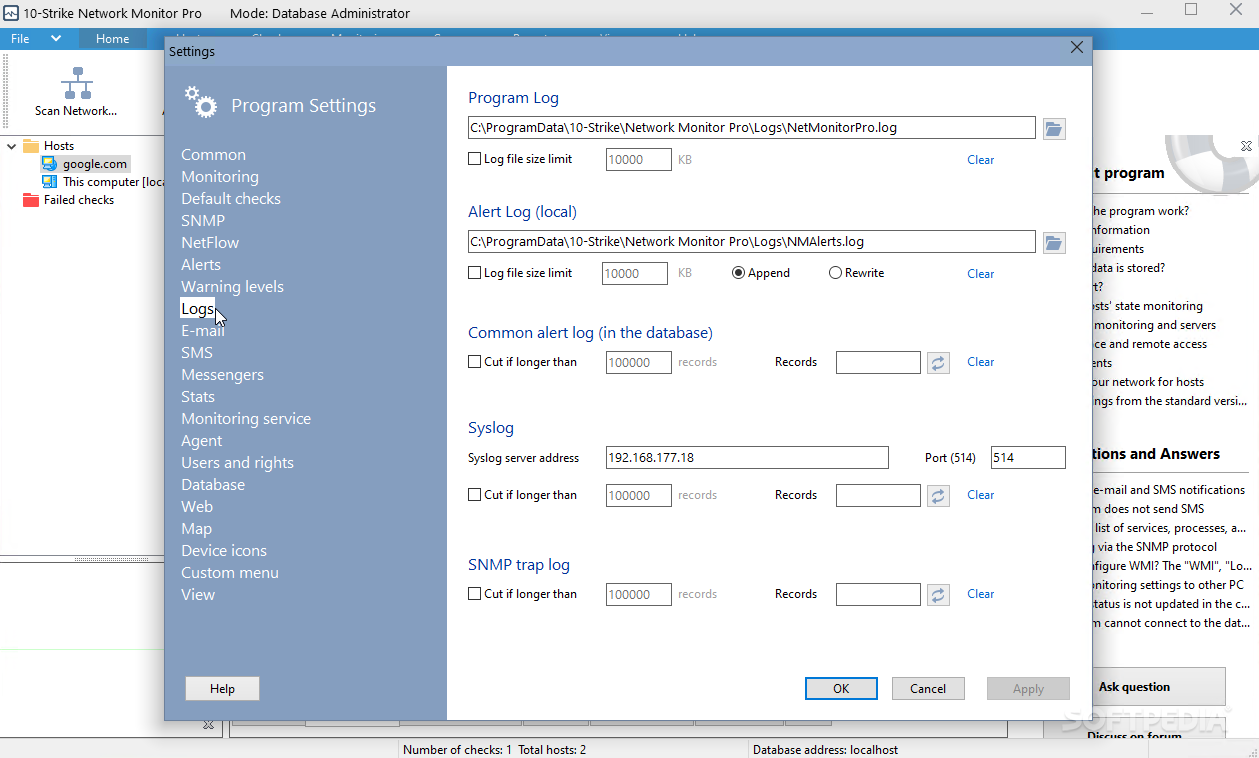This screenshot has width=1259, height=758.
Task: Refresh SNMP trap log records count
Action: 938,594
